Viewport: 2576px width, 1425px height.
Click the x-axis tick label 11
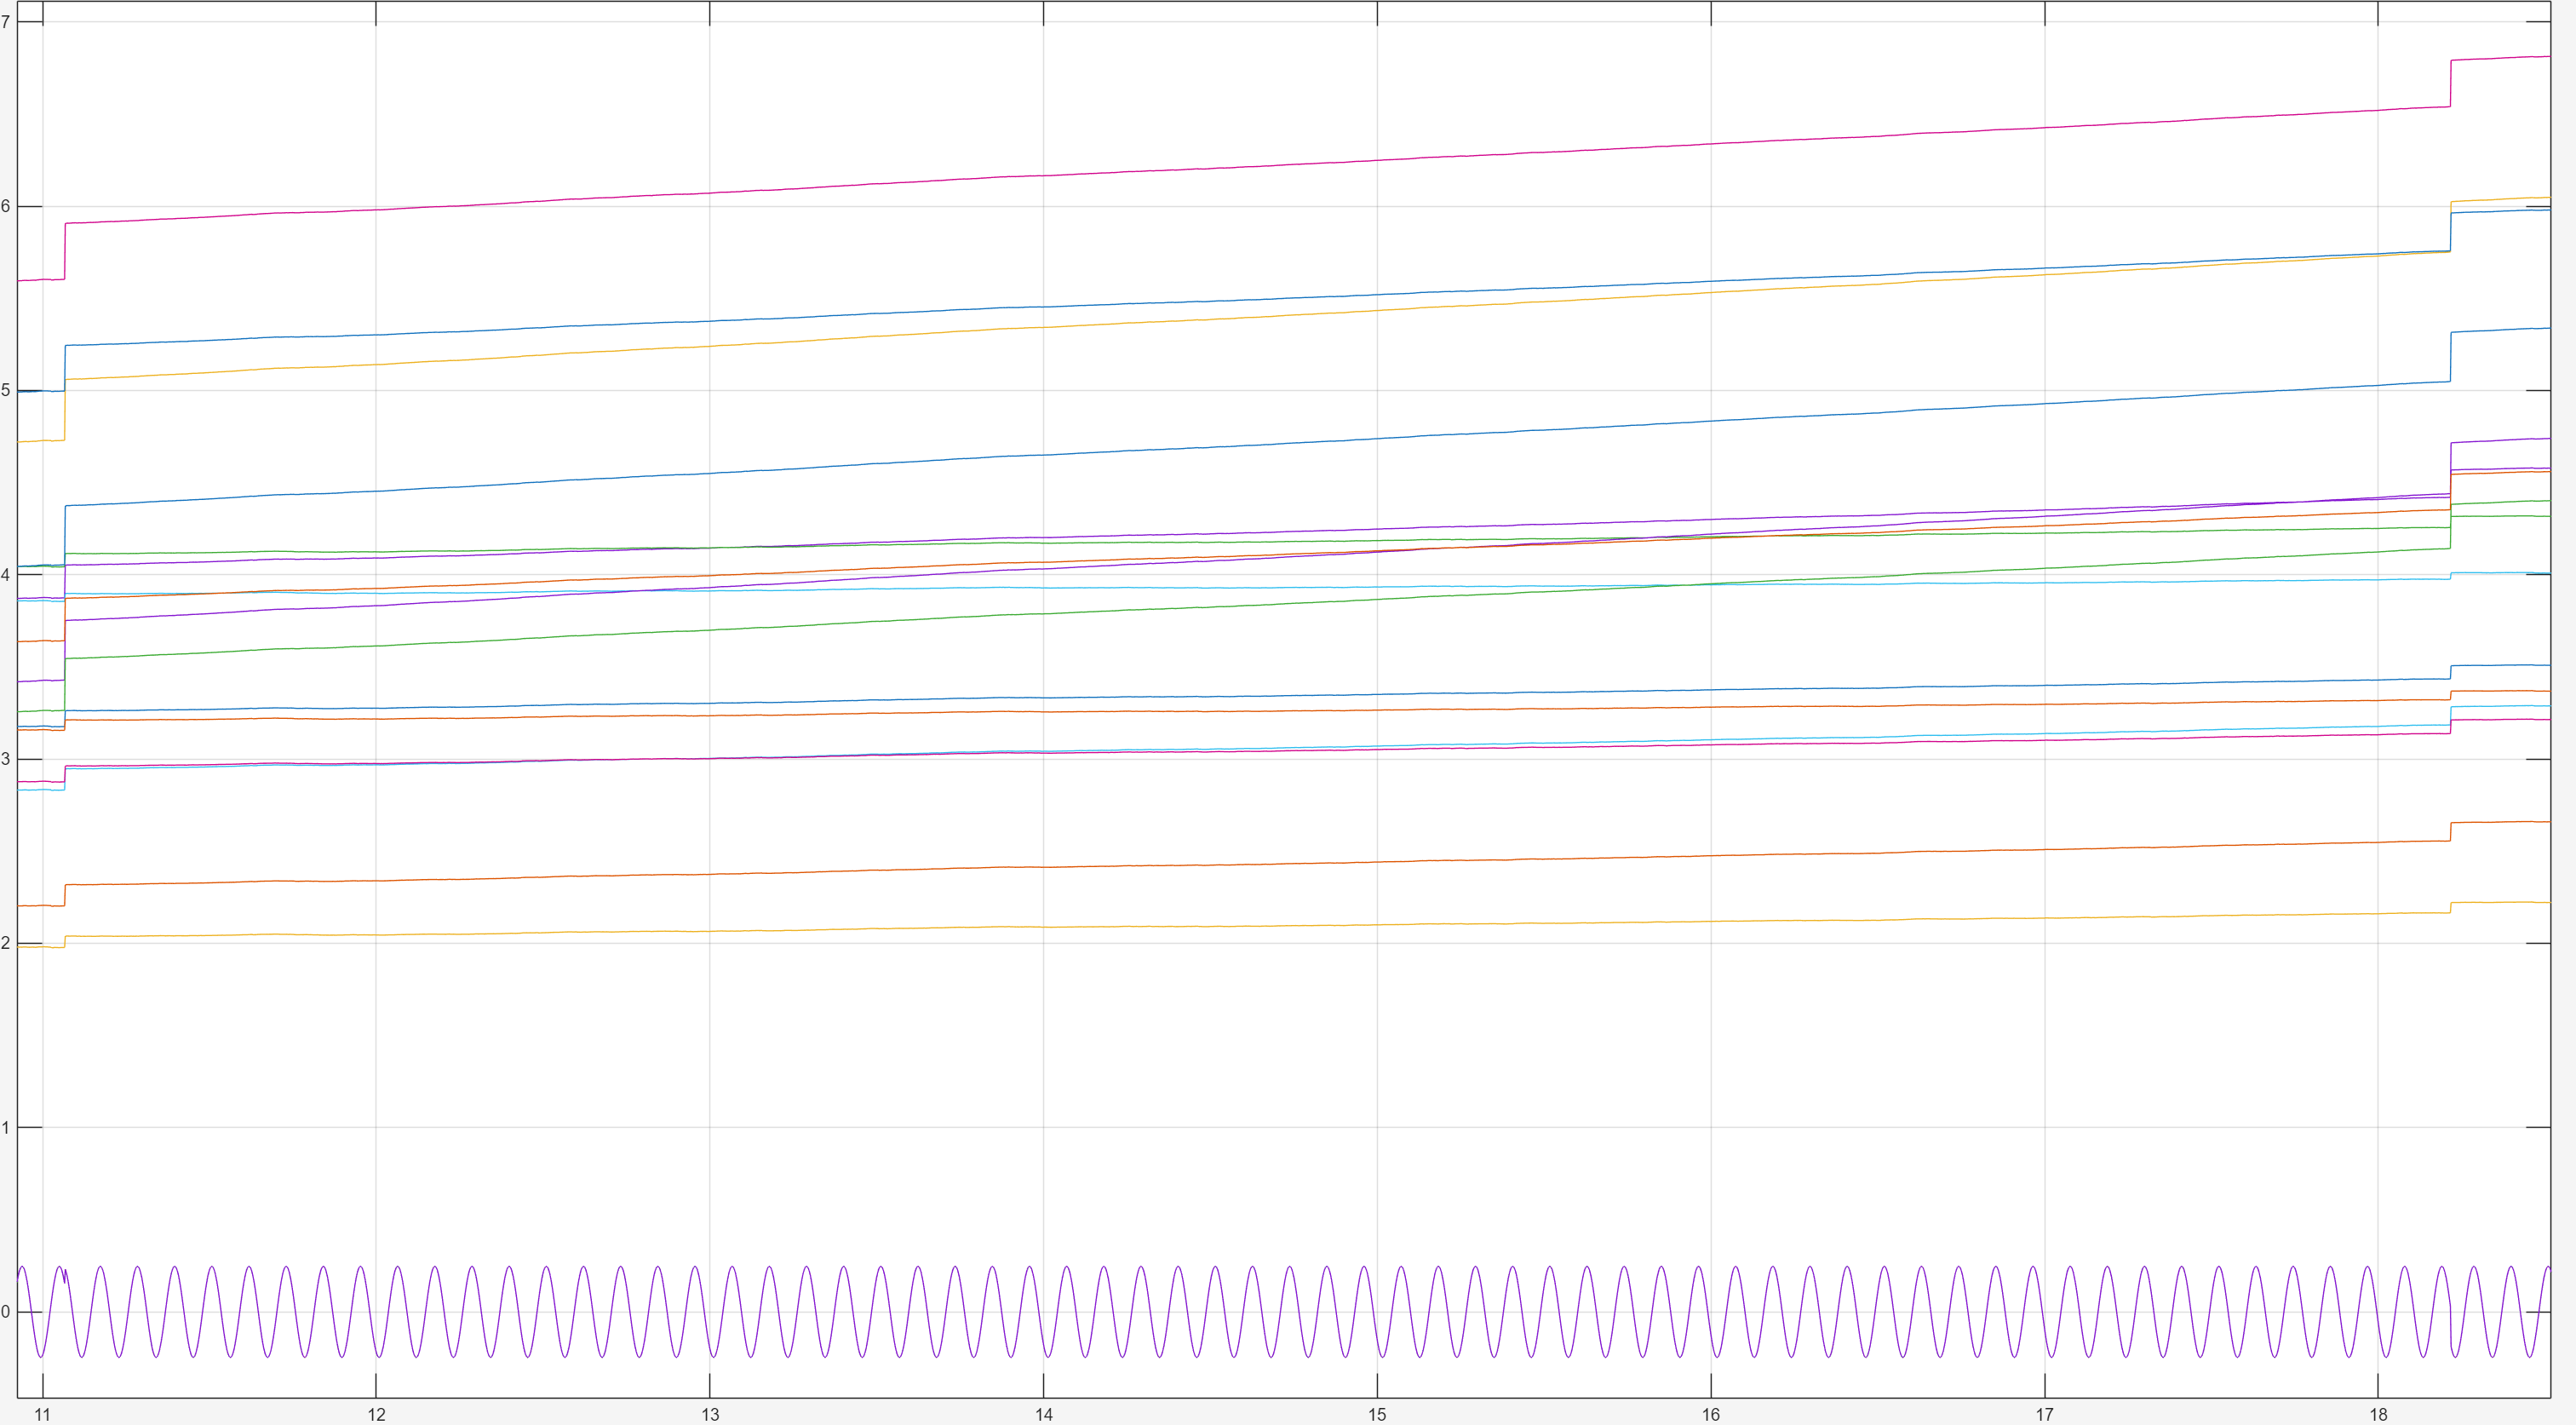42,1414
